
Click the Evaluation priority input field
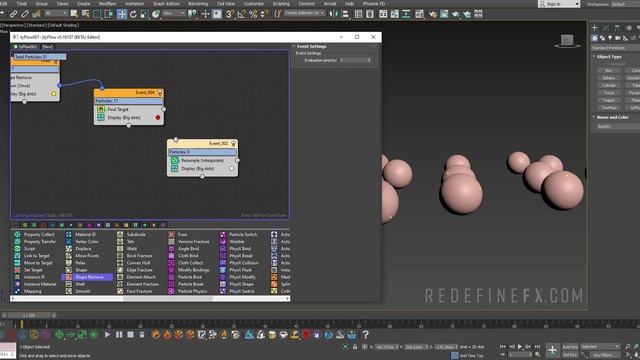pyautogui.click(x=356, y=60)
